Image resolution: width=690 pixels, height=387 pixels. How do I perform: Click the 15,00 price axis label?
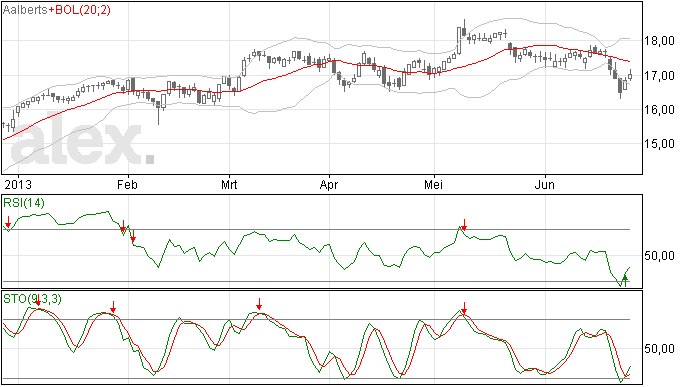(x=659, y=144)
